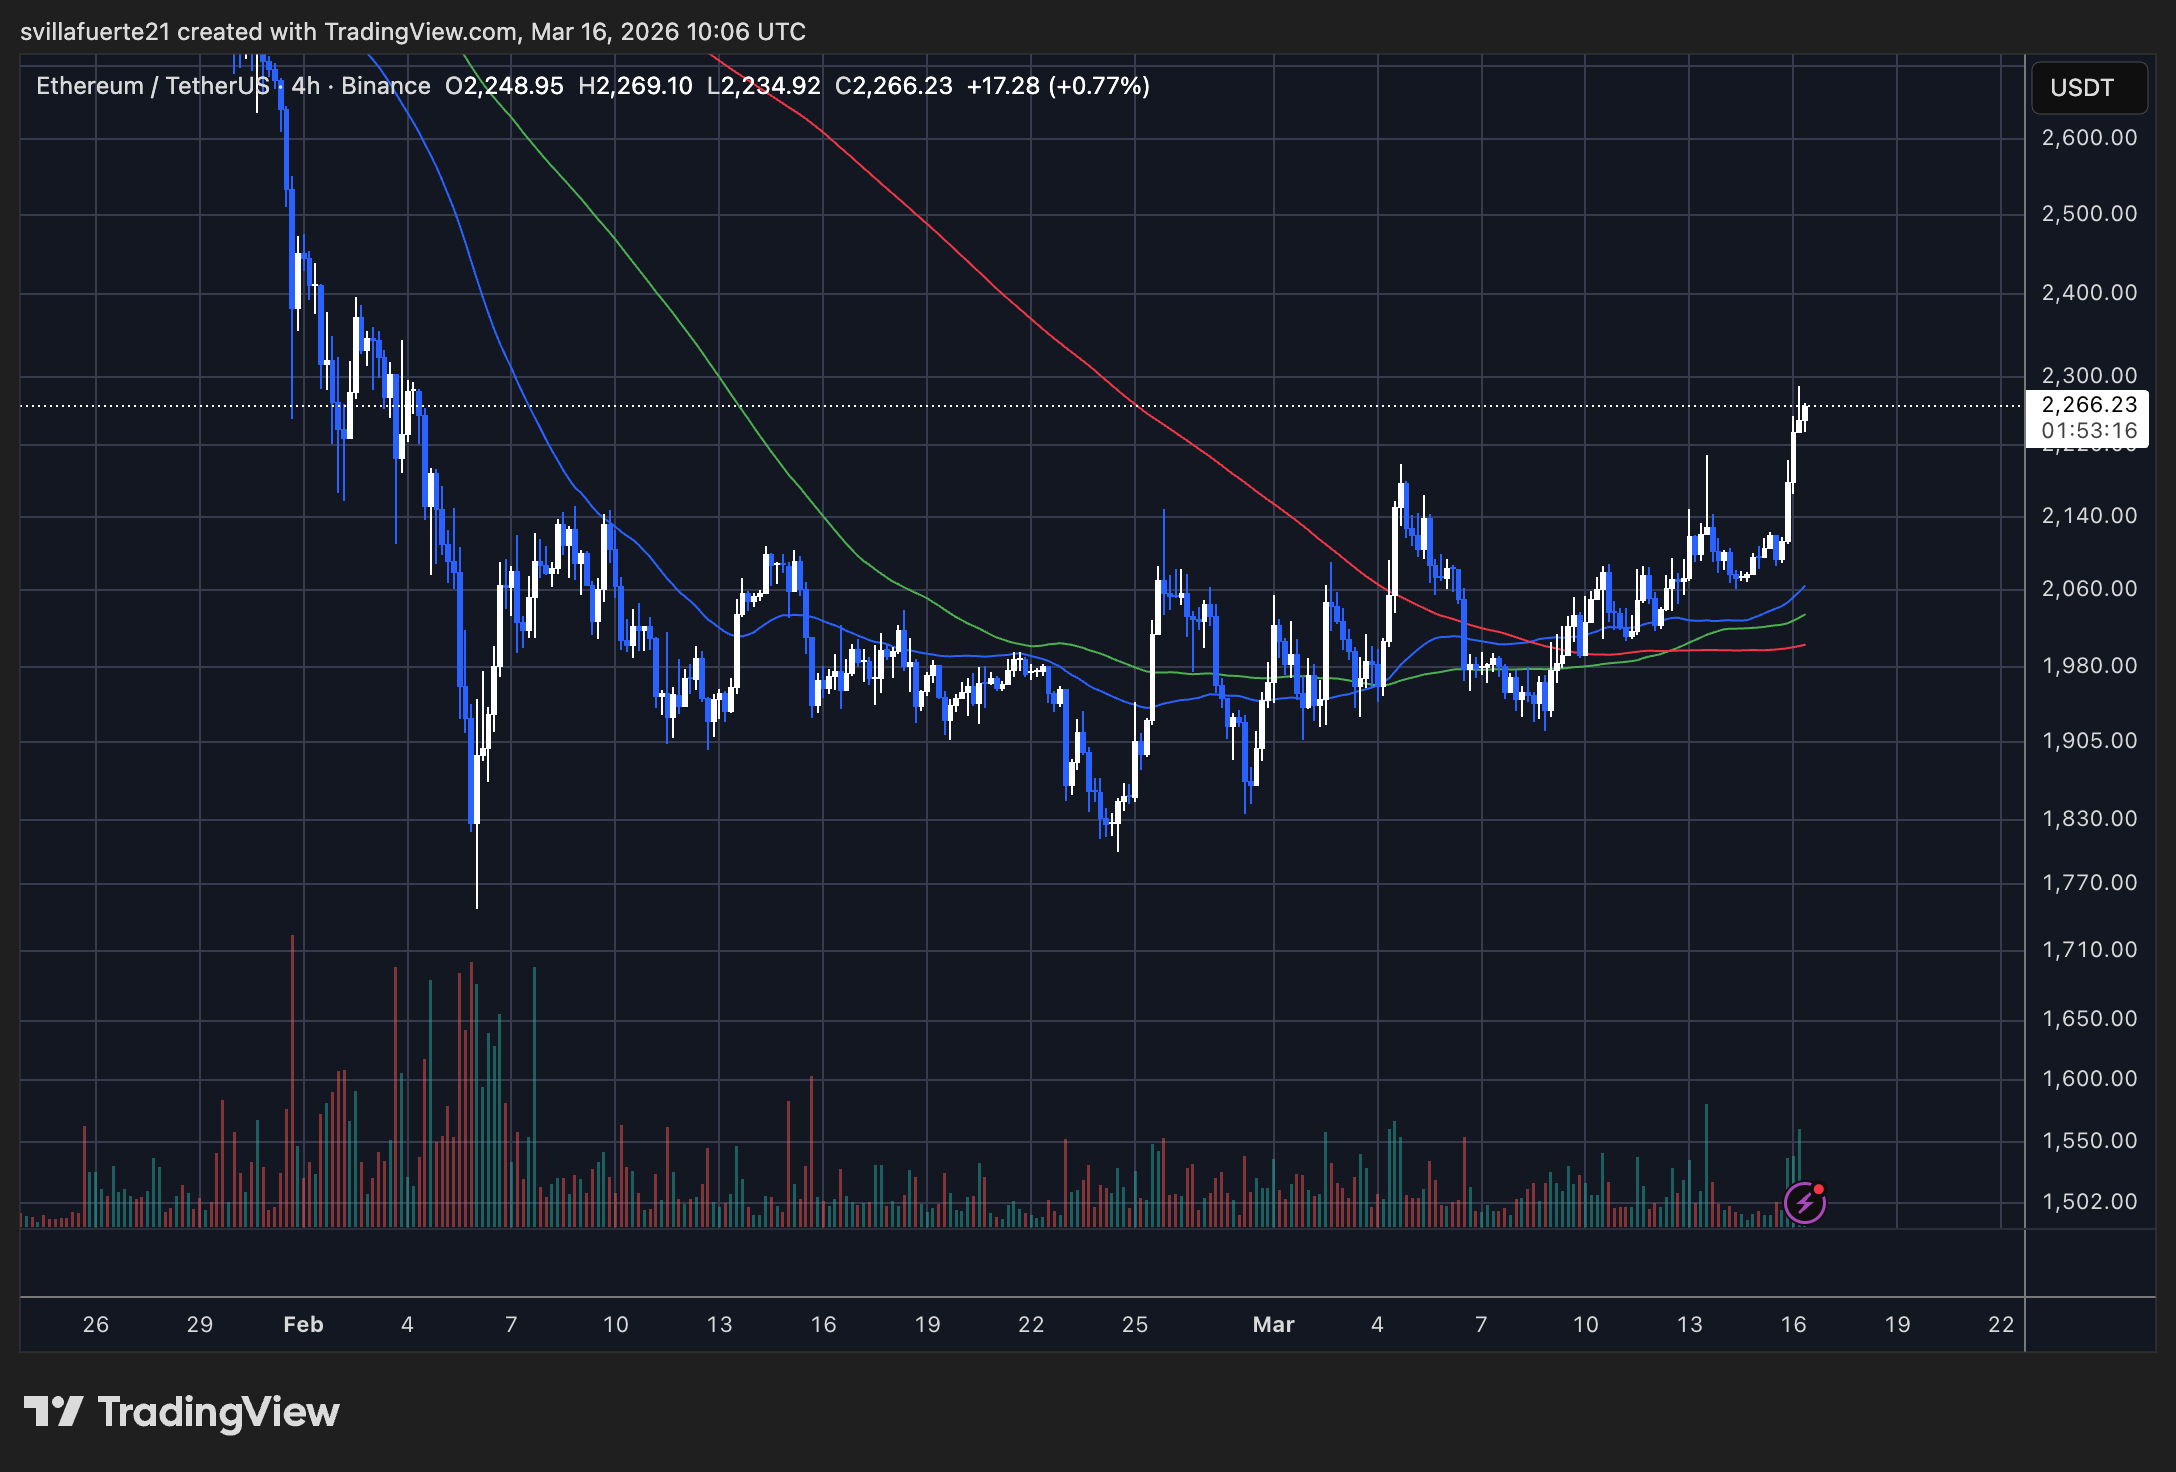Click the username svillafuerte21 link
Viewport: 2176px width, 1472px height.
point(95,31)
